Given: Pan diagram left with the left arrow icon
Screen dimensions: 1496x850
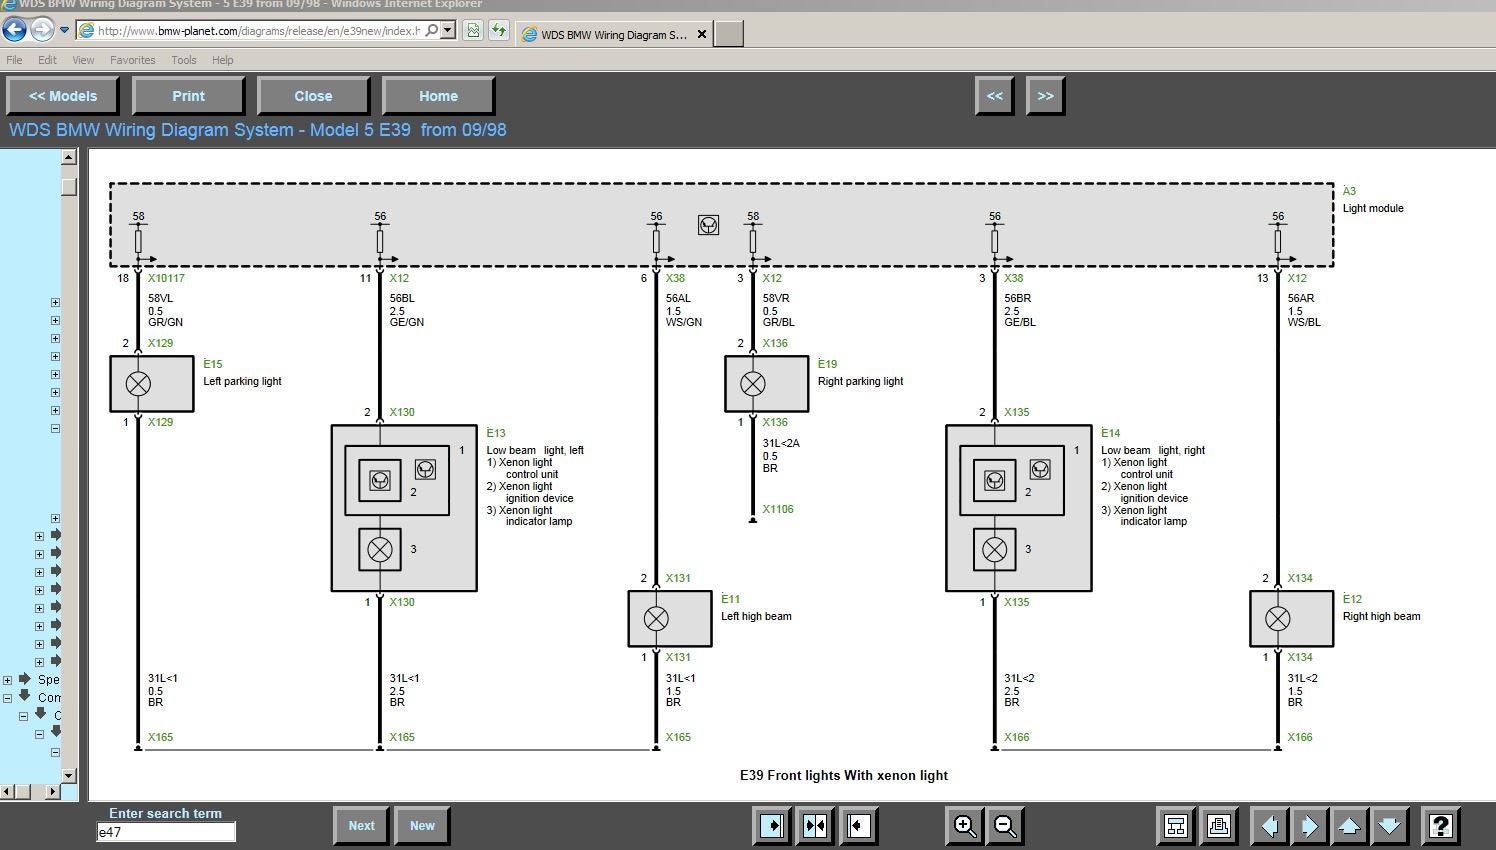Looking at the screenshot, I should pos(1269,826).
